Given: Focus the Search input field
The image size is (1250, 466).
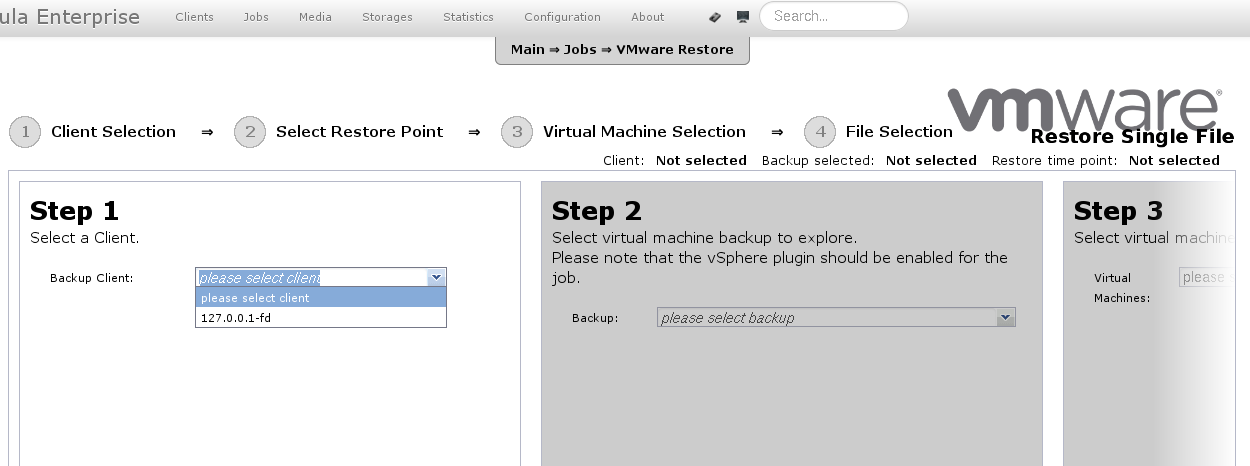Looking at the screenshot, I should pyautogui.click(x=833, y=16).
